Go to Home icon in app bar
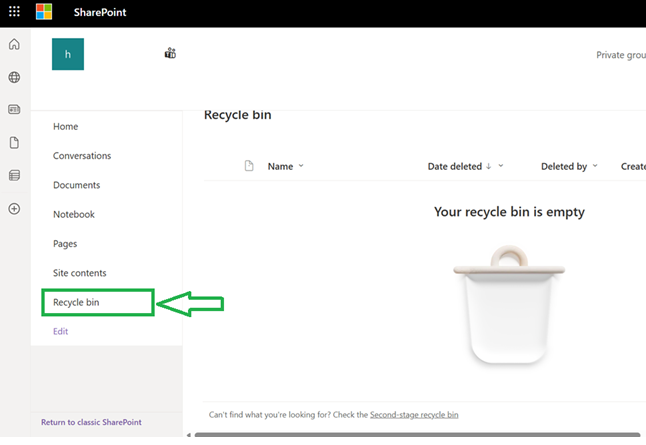Image resolution: width=646 pixels, height=445 pixels. click(14, 44)
